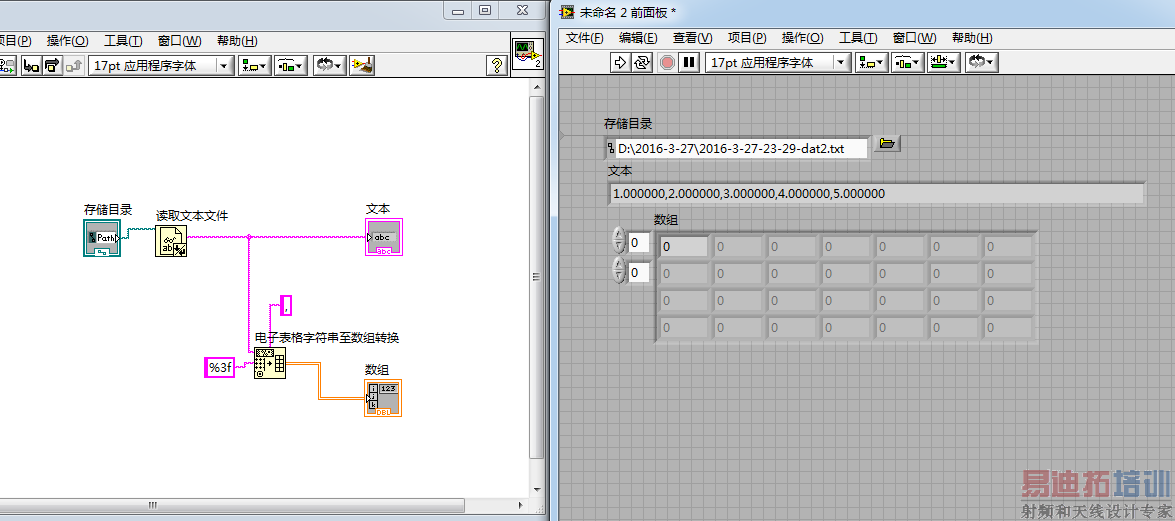1175x521 pixels.
Task: Click block diagram vertical scrollbar
Action: [x=537, y=276]
